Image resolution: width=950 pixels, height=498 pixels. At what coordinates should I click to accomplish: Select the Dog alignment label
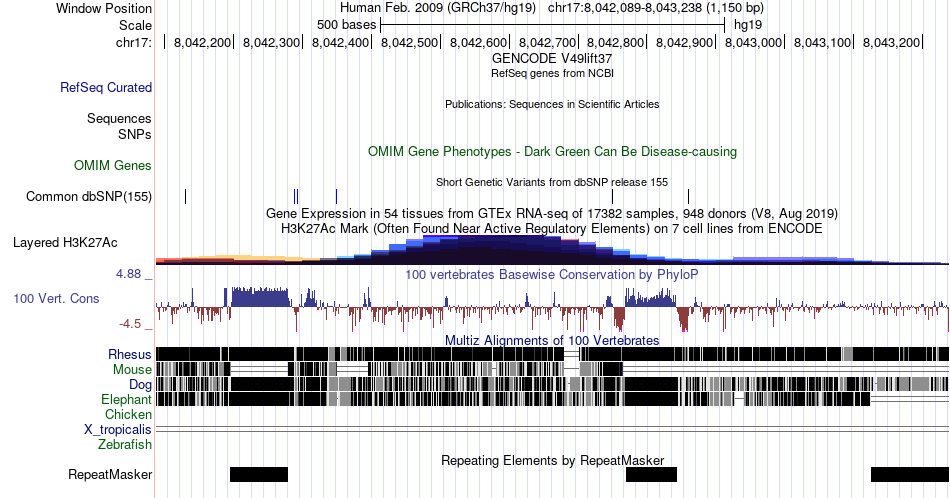pos(140,385)
